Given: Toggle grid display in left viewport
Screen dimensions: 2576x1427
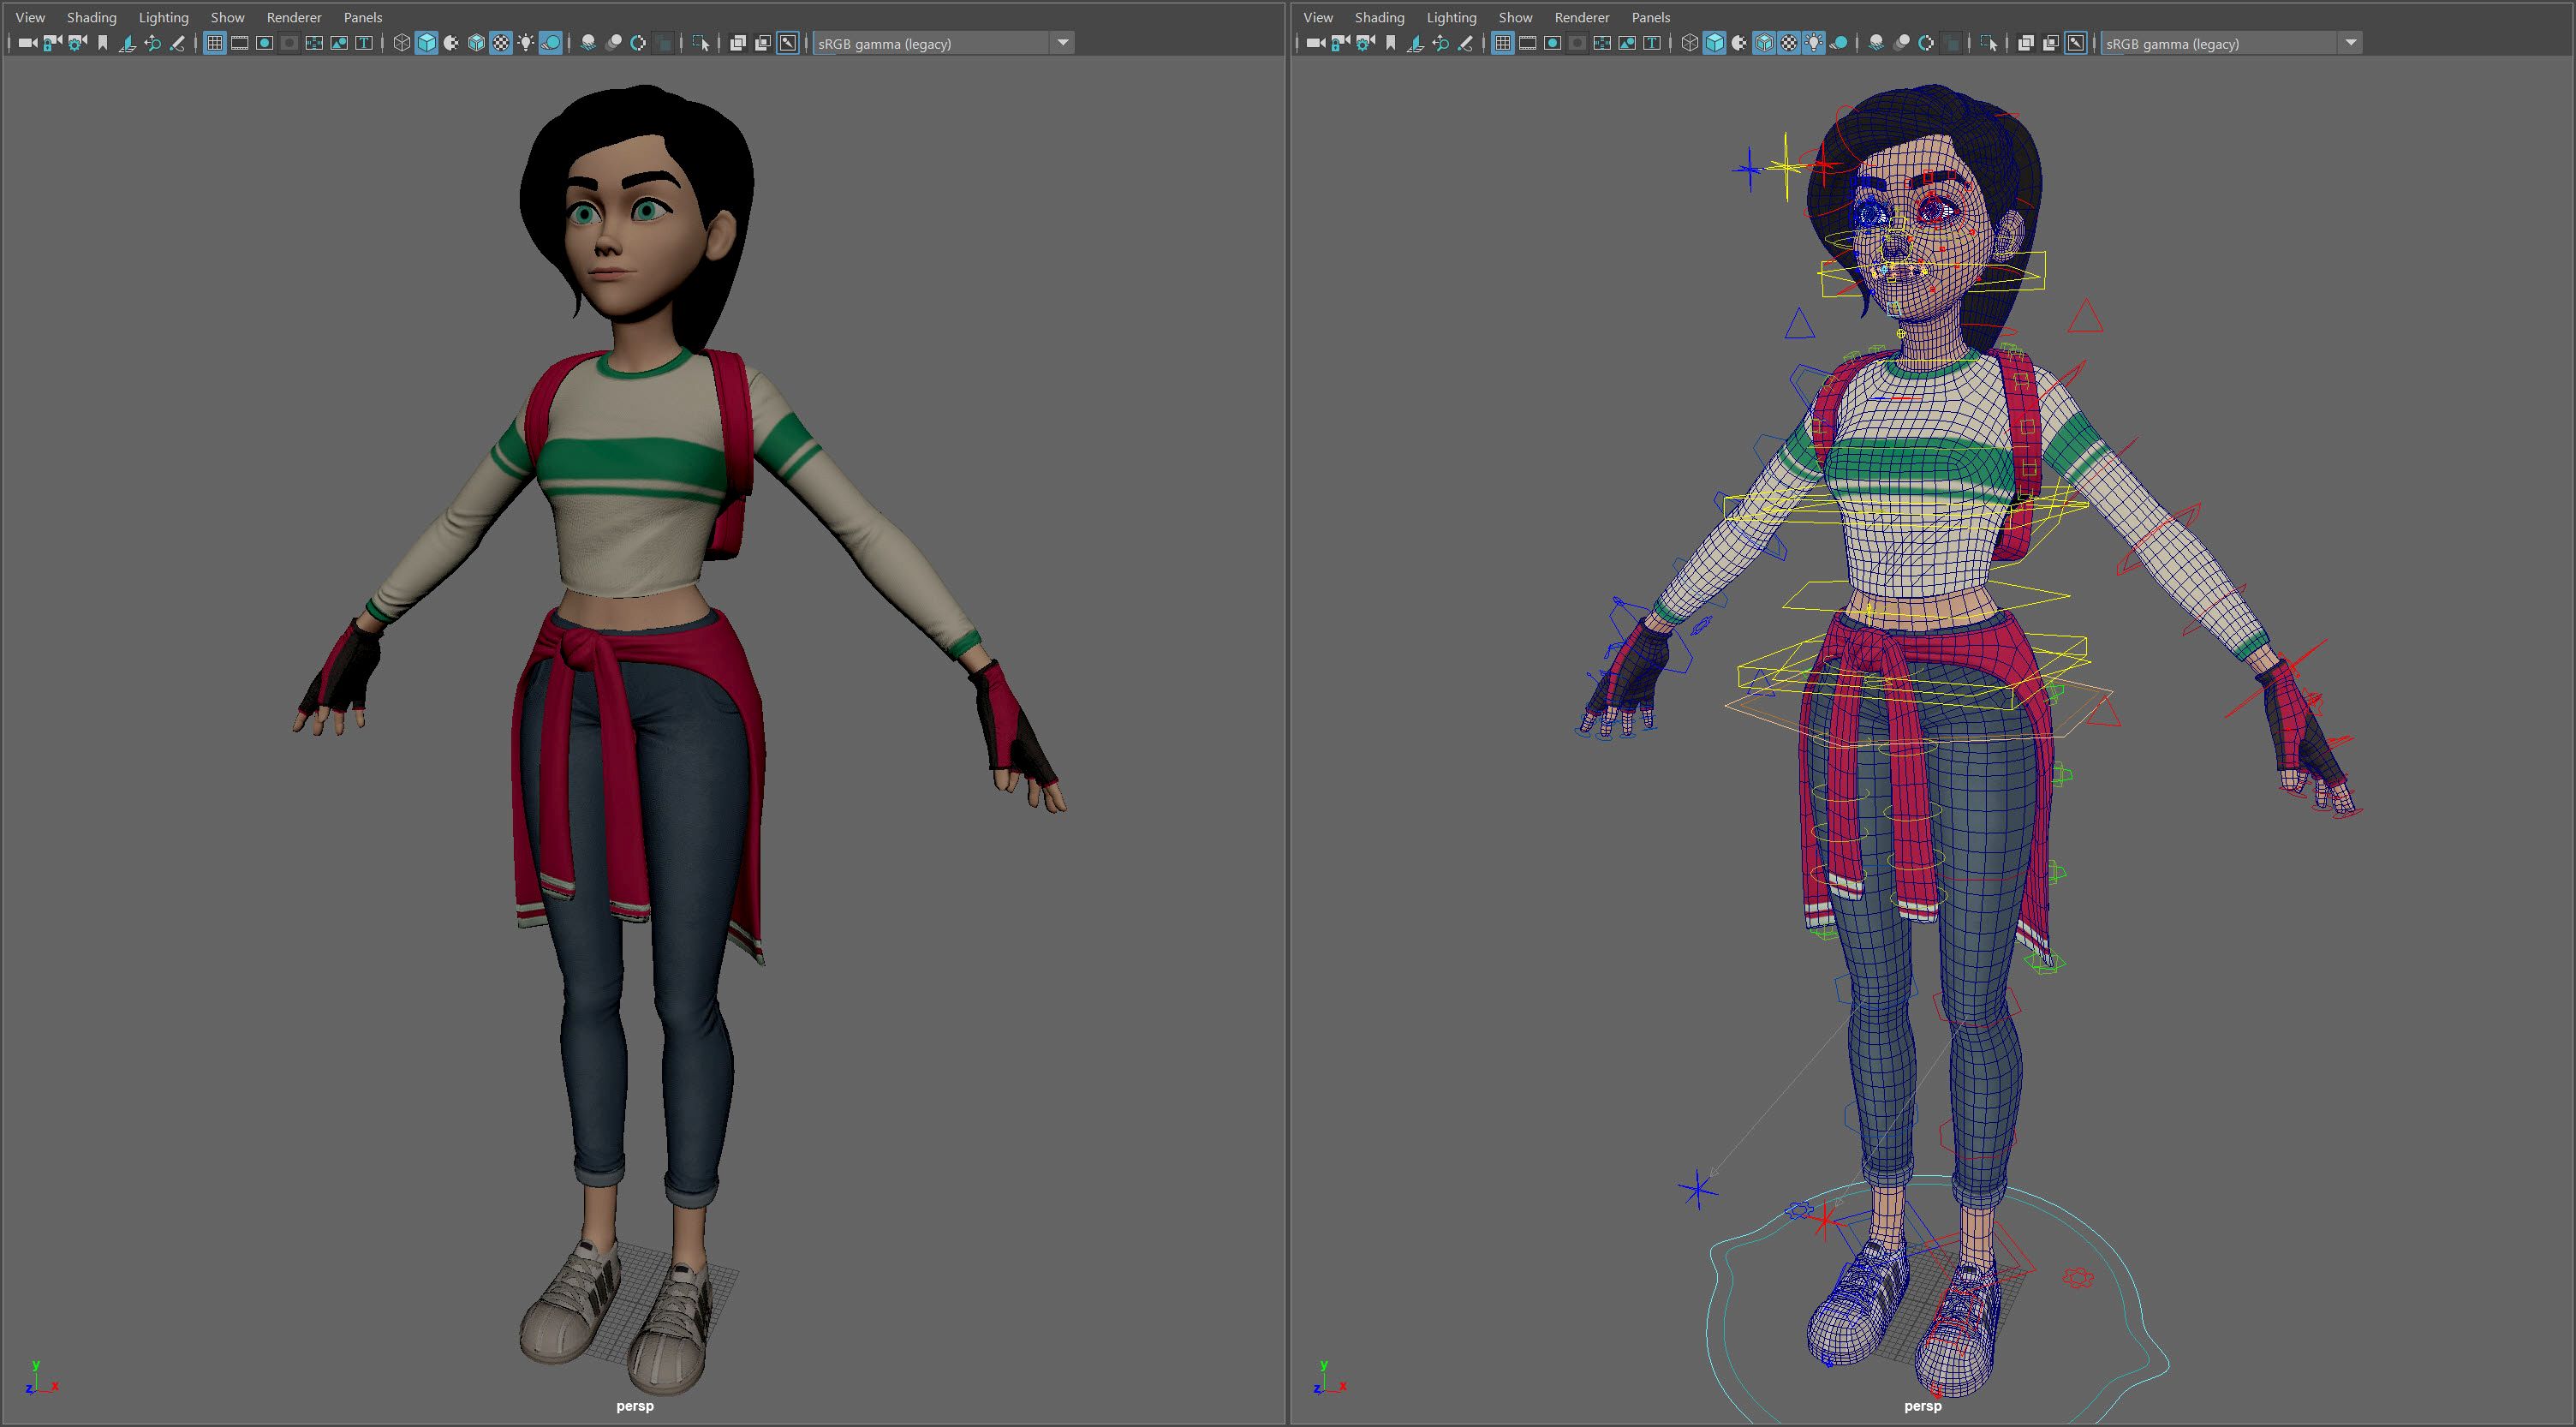Looking at the screenshot, I should pyautogui.click(x=214, y=43).
